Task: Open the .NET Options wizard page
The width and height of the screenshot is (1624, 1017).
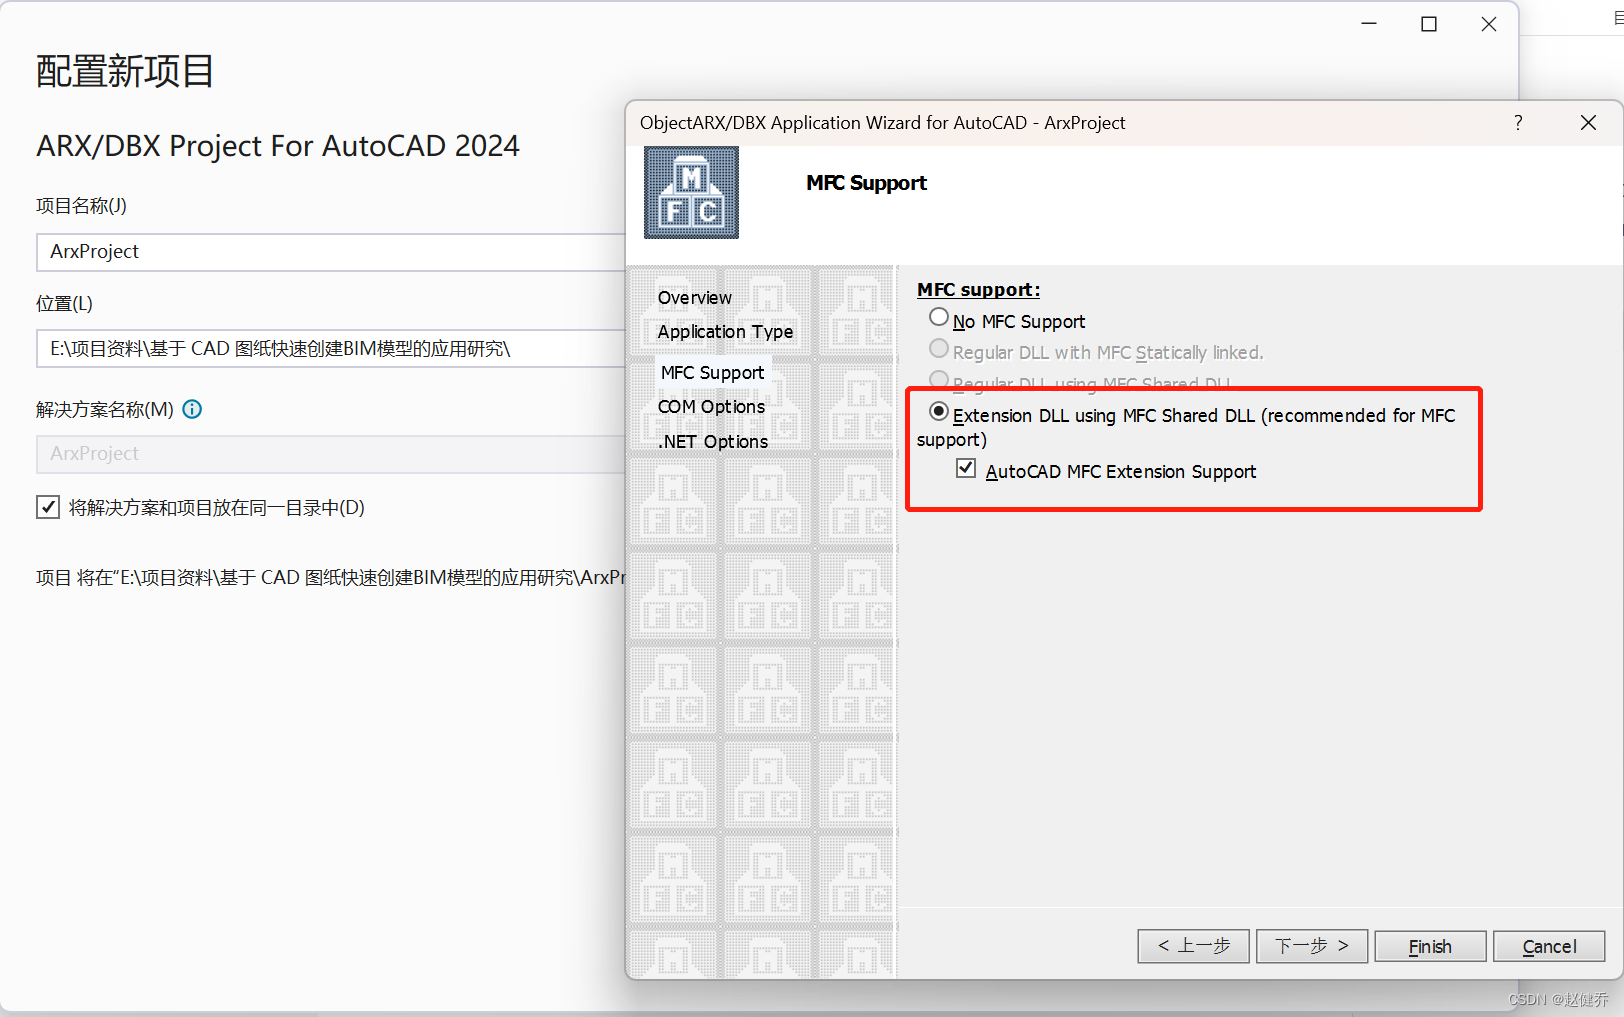Action: [x=713, y=442]
